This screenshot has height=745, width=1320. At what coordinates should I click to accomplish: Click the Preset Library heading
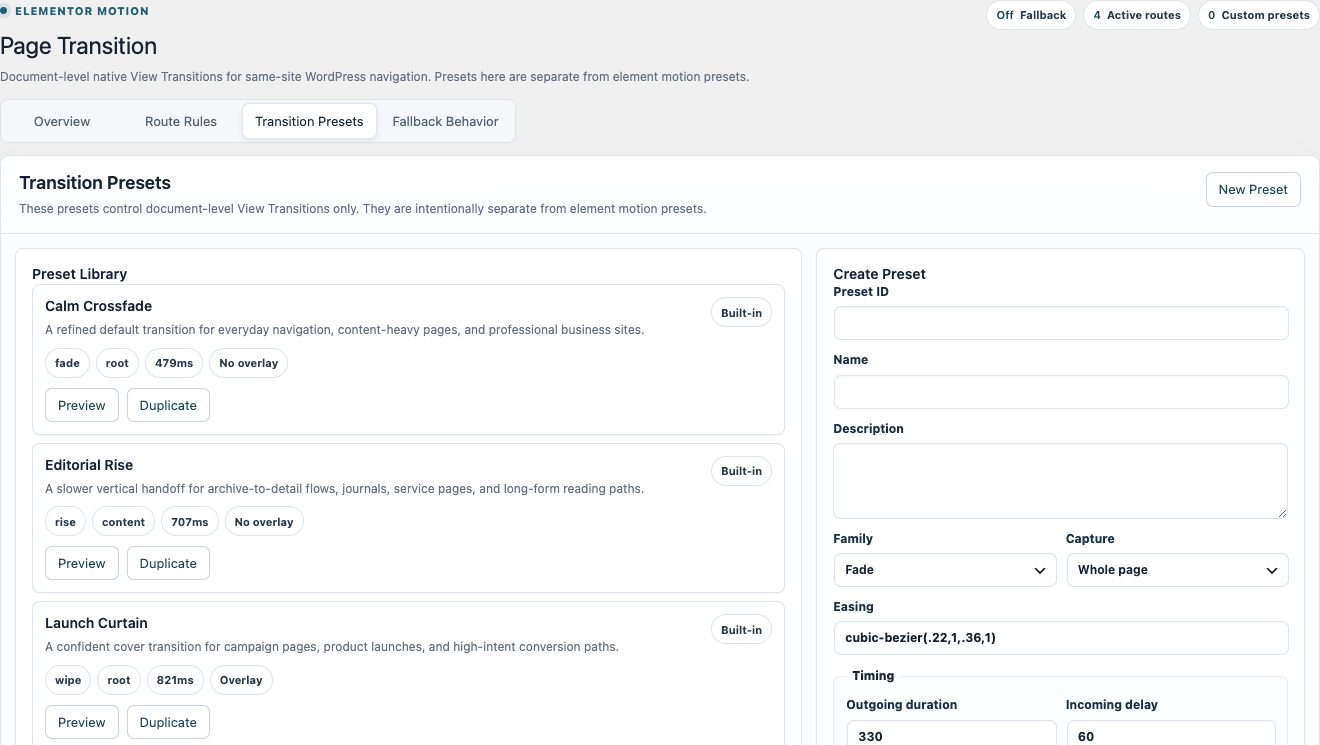(80, 274)
